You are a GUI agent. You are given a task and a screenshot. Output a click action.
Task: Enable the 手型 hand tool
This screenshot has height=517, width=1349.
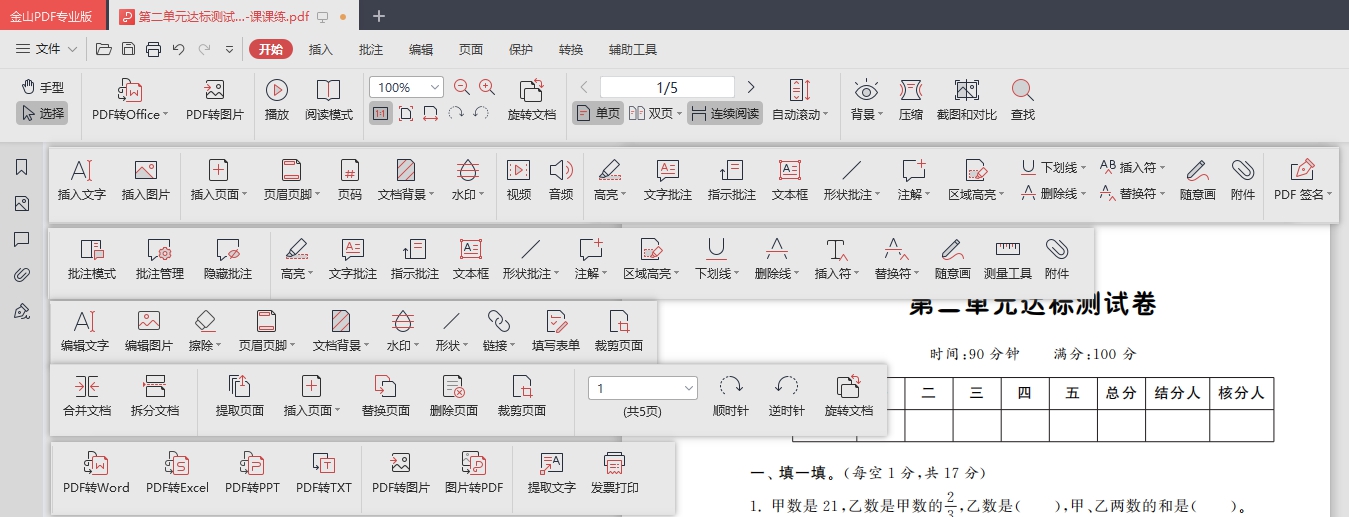pyautogui.click(x=42, y=87)
